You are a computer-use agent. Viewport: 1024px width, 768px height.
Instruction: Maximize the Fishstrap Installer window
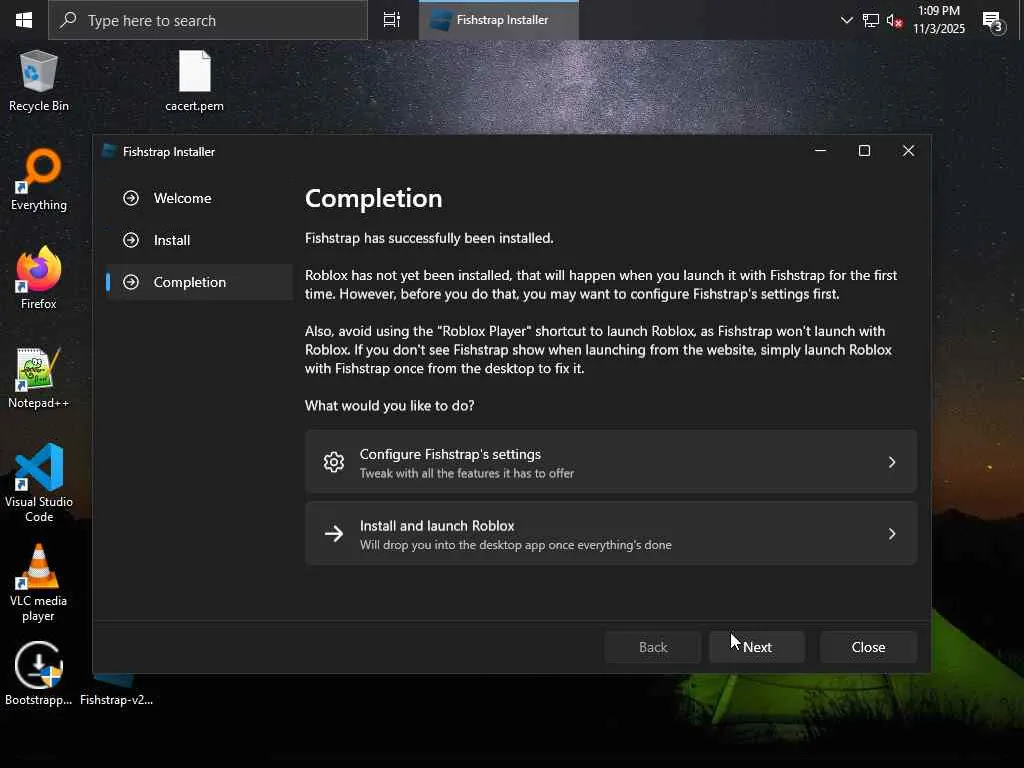[864, 151]
